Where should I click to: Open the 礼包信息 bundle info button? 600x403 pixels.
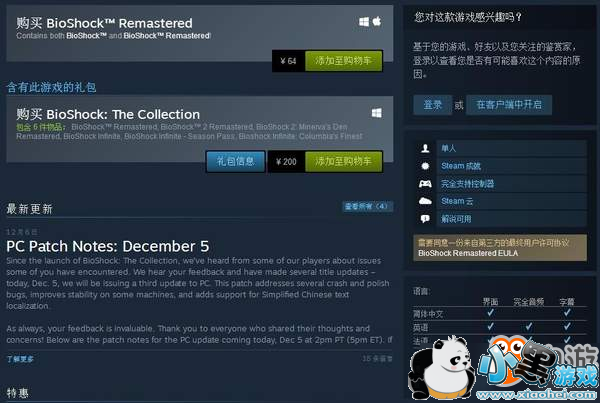coord(236,162)
